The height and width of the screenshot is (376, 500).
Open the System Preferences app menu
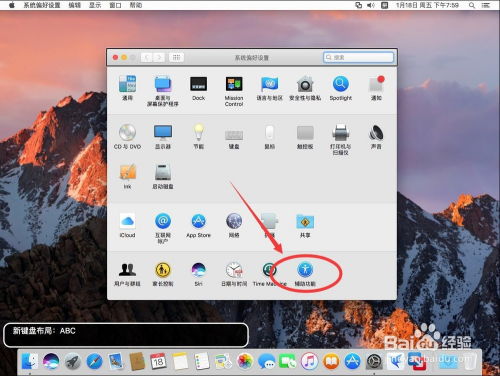click(x=42, y=5)
